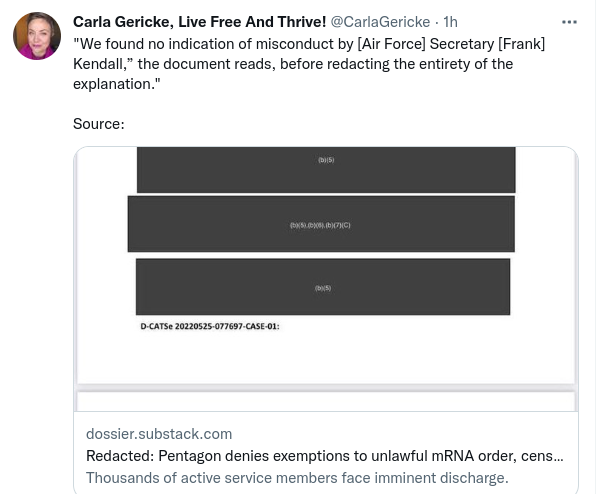Open the @CarlaGericke handle link
This screenshot has height=494, width=608.
click(383, 22)
